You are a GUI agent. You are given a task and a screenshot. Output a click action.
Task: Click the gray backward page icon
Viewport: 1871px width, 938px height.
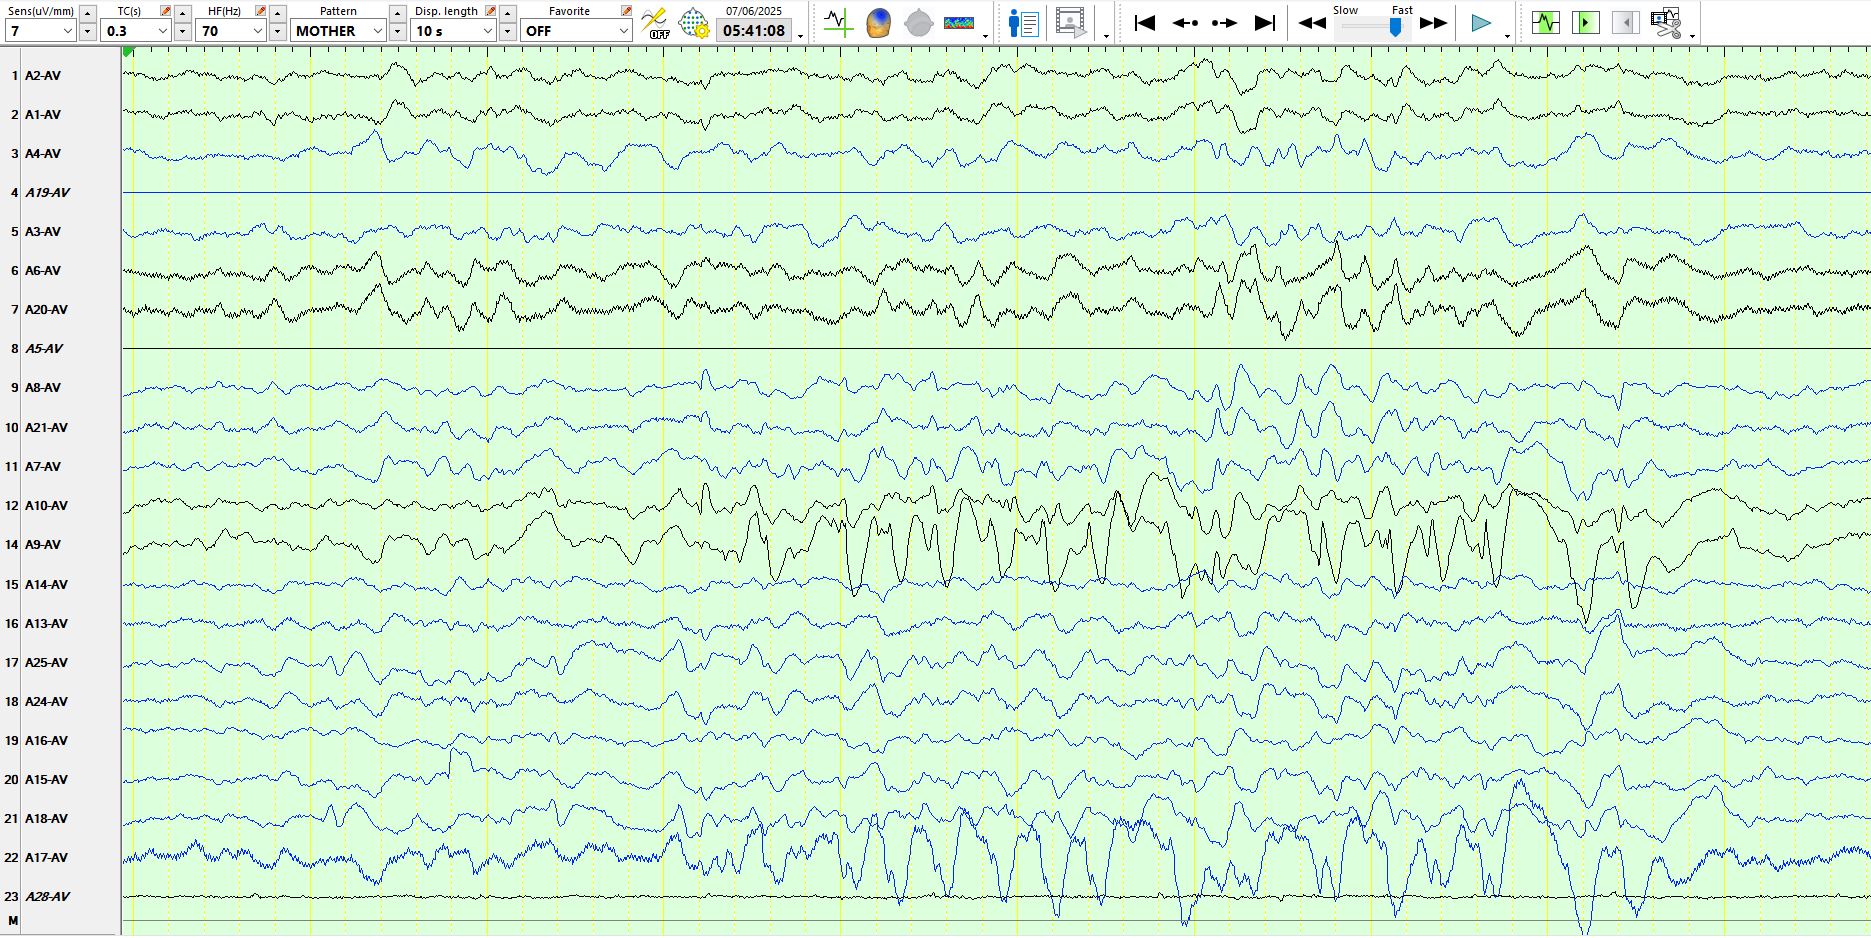[x=1626, y=22]
